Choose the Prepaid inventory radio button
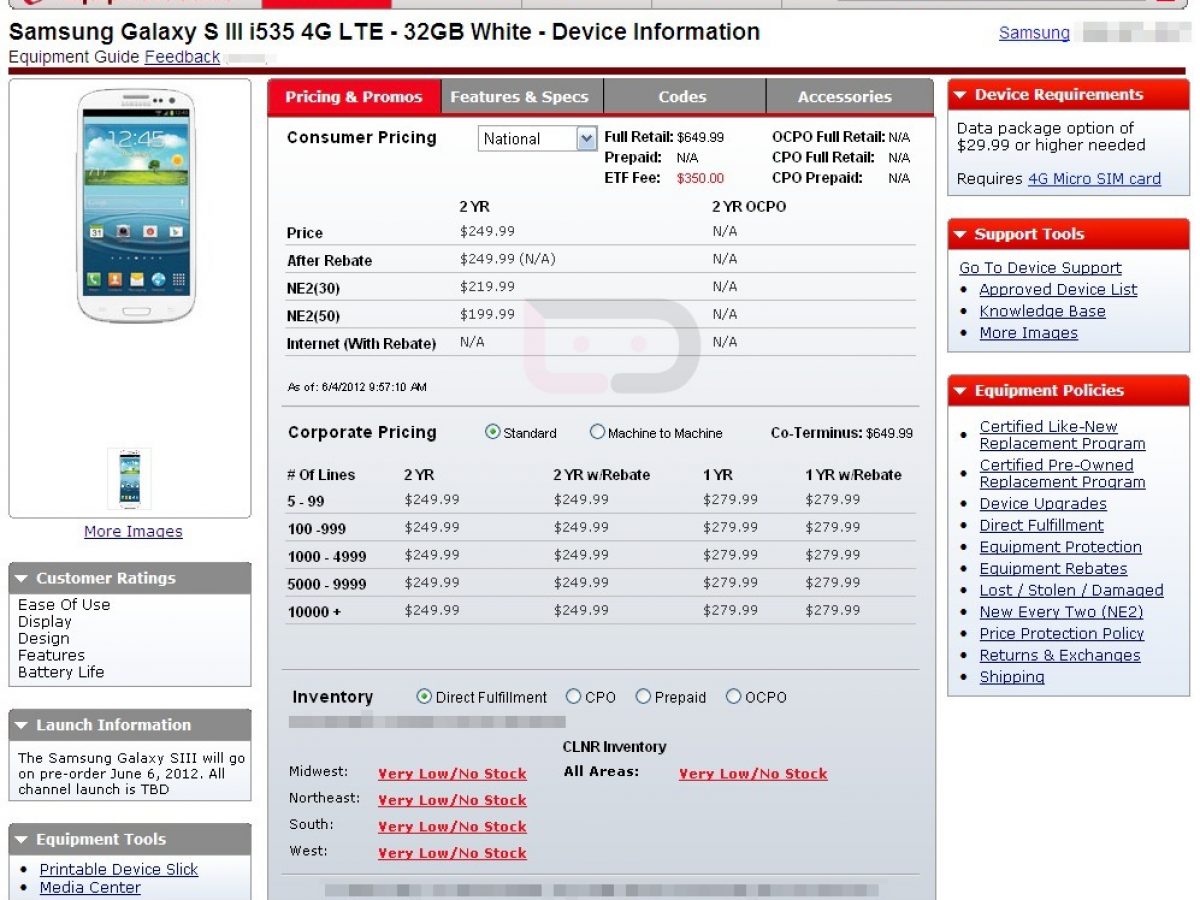This screenshot has height=900, width=1200. 643,697
